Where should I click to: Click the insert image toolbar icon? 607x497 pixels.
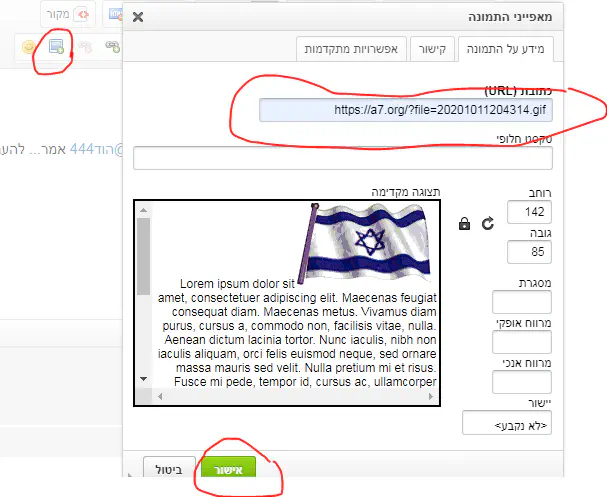56,46
